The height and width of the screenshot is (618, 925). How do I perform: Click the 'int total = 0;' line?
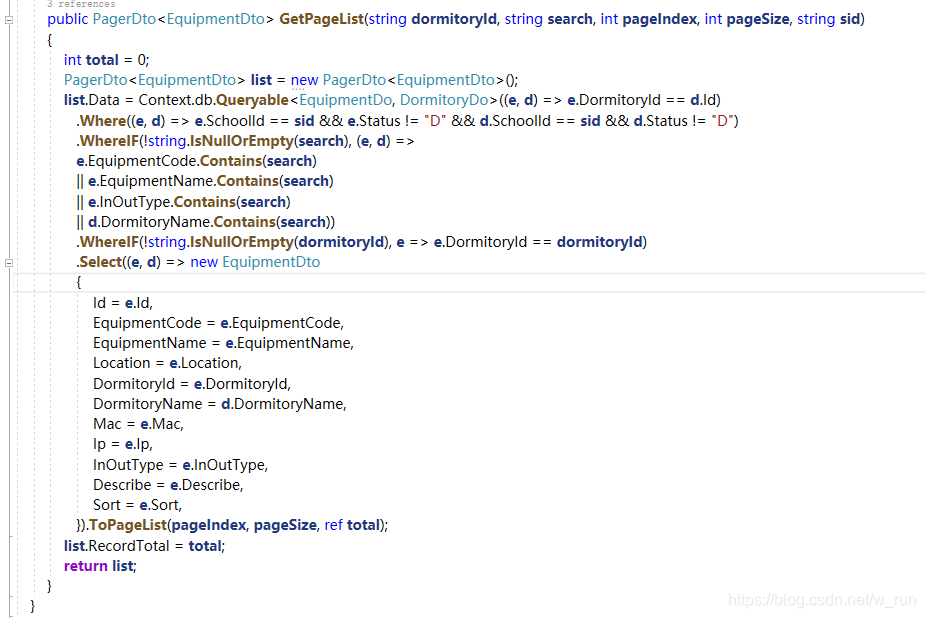(x=106, y=60)
